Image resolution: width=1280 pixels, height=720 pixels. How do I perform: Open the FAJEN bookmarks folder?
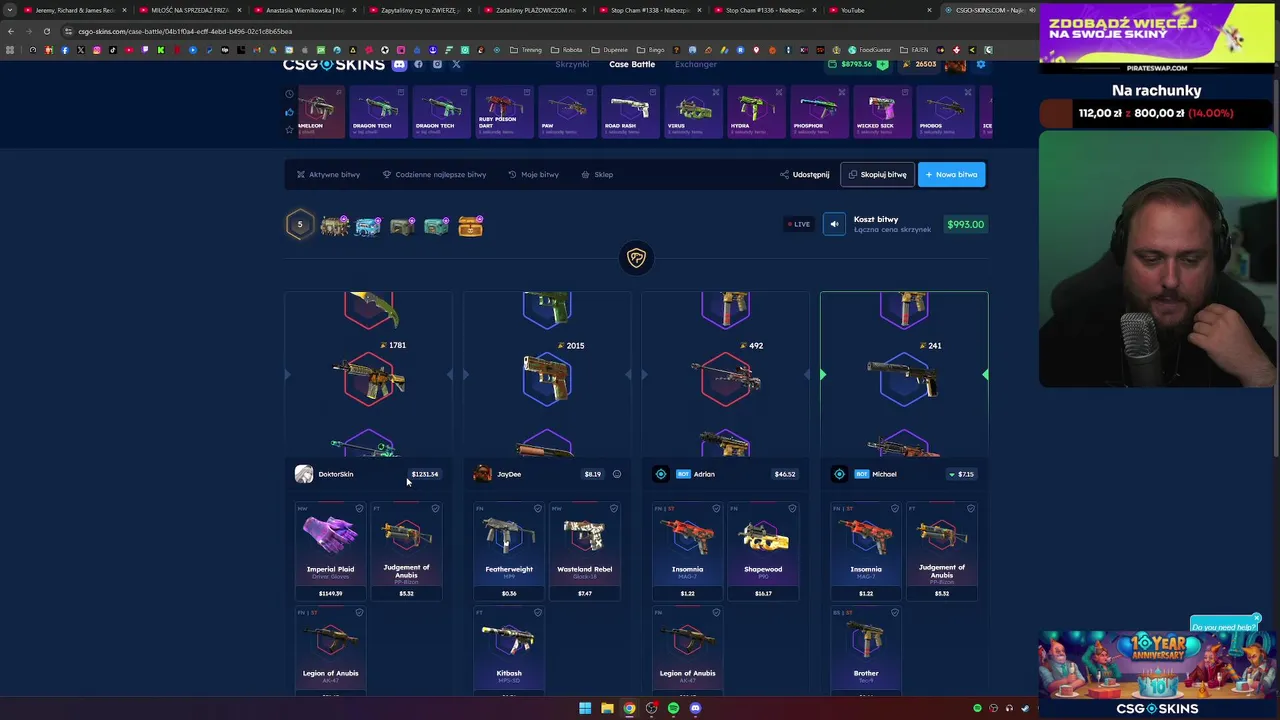(914, 50)
